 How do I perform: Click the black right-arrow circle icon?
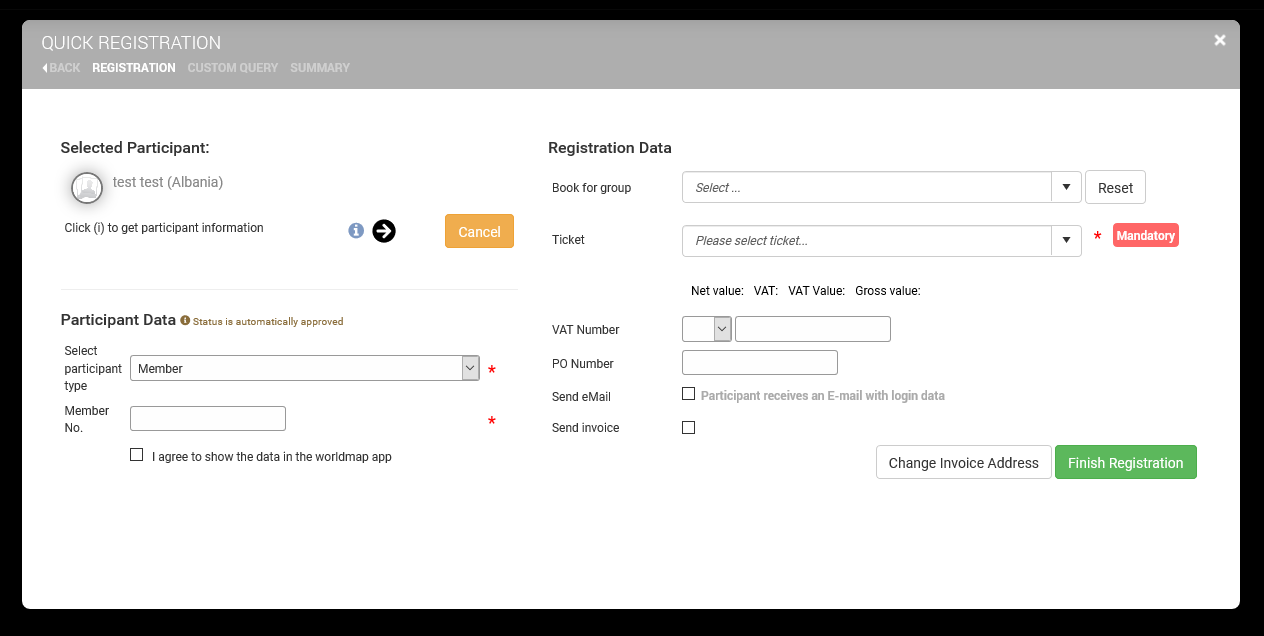tap(384, 231)
